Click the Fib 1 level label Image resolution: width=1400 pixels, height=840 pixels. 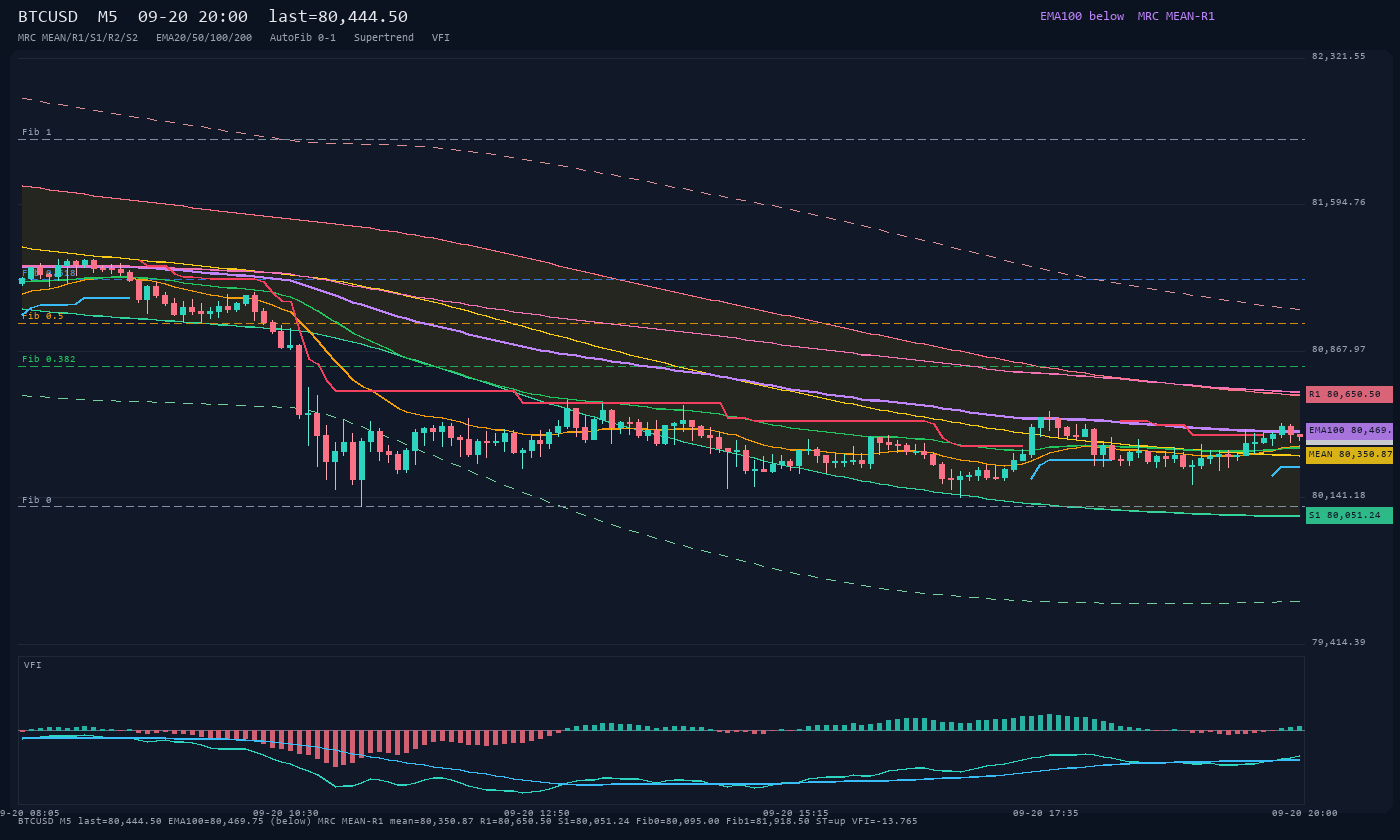click(x=37, y=132)
